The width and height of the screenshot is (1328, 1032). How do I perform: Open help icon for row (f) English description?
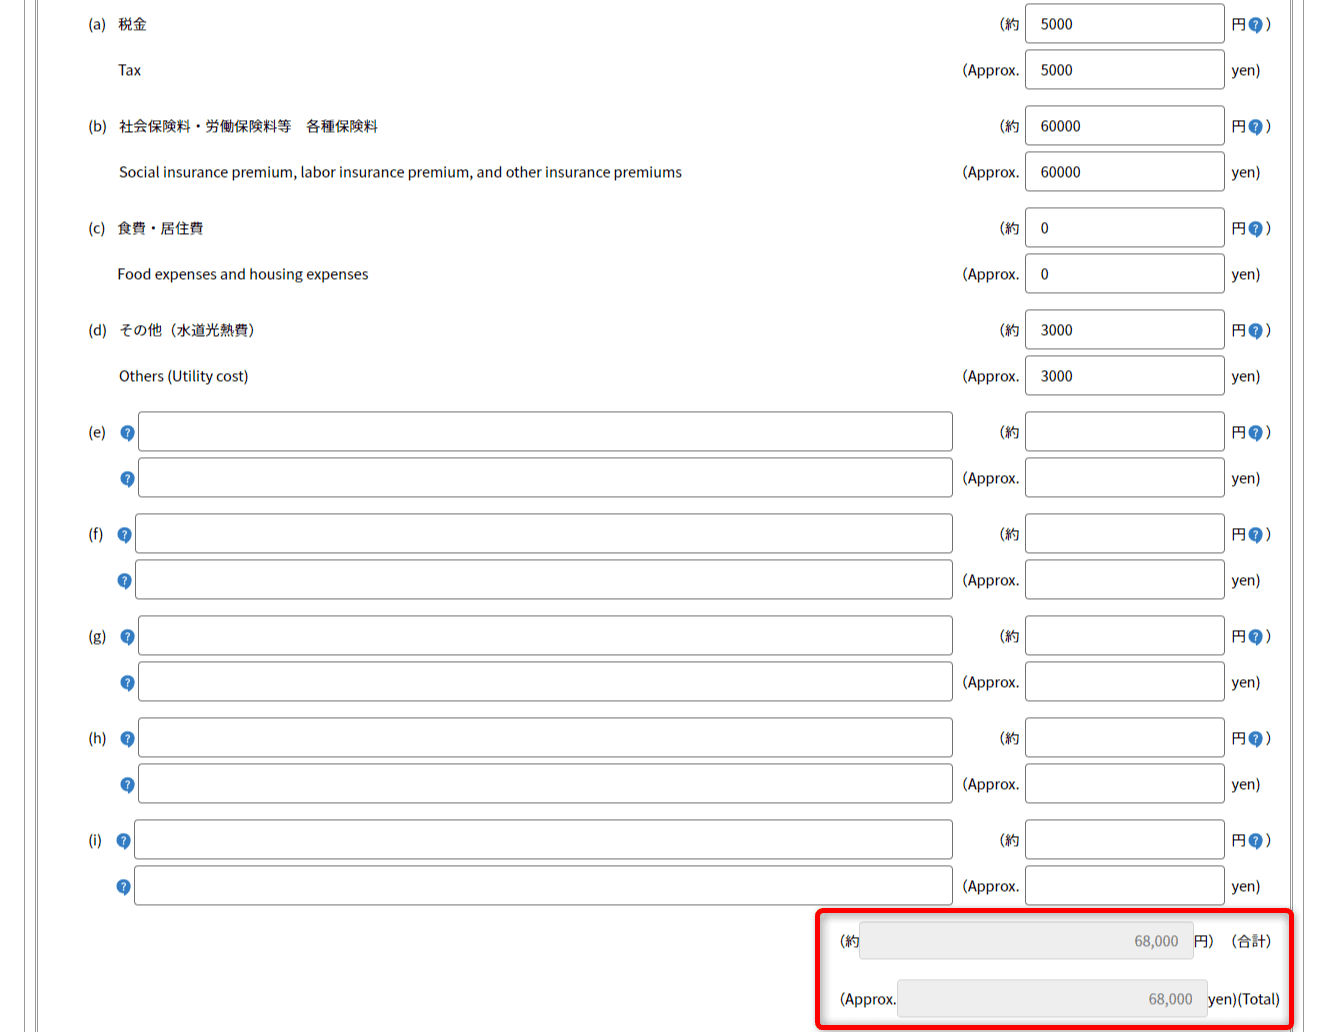click(124, 581)
